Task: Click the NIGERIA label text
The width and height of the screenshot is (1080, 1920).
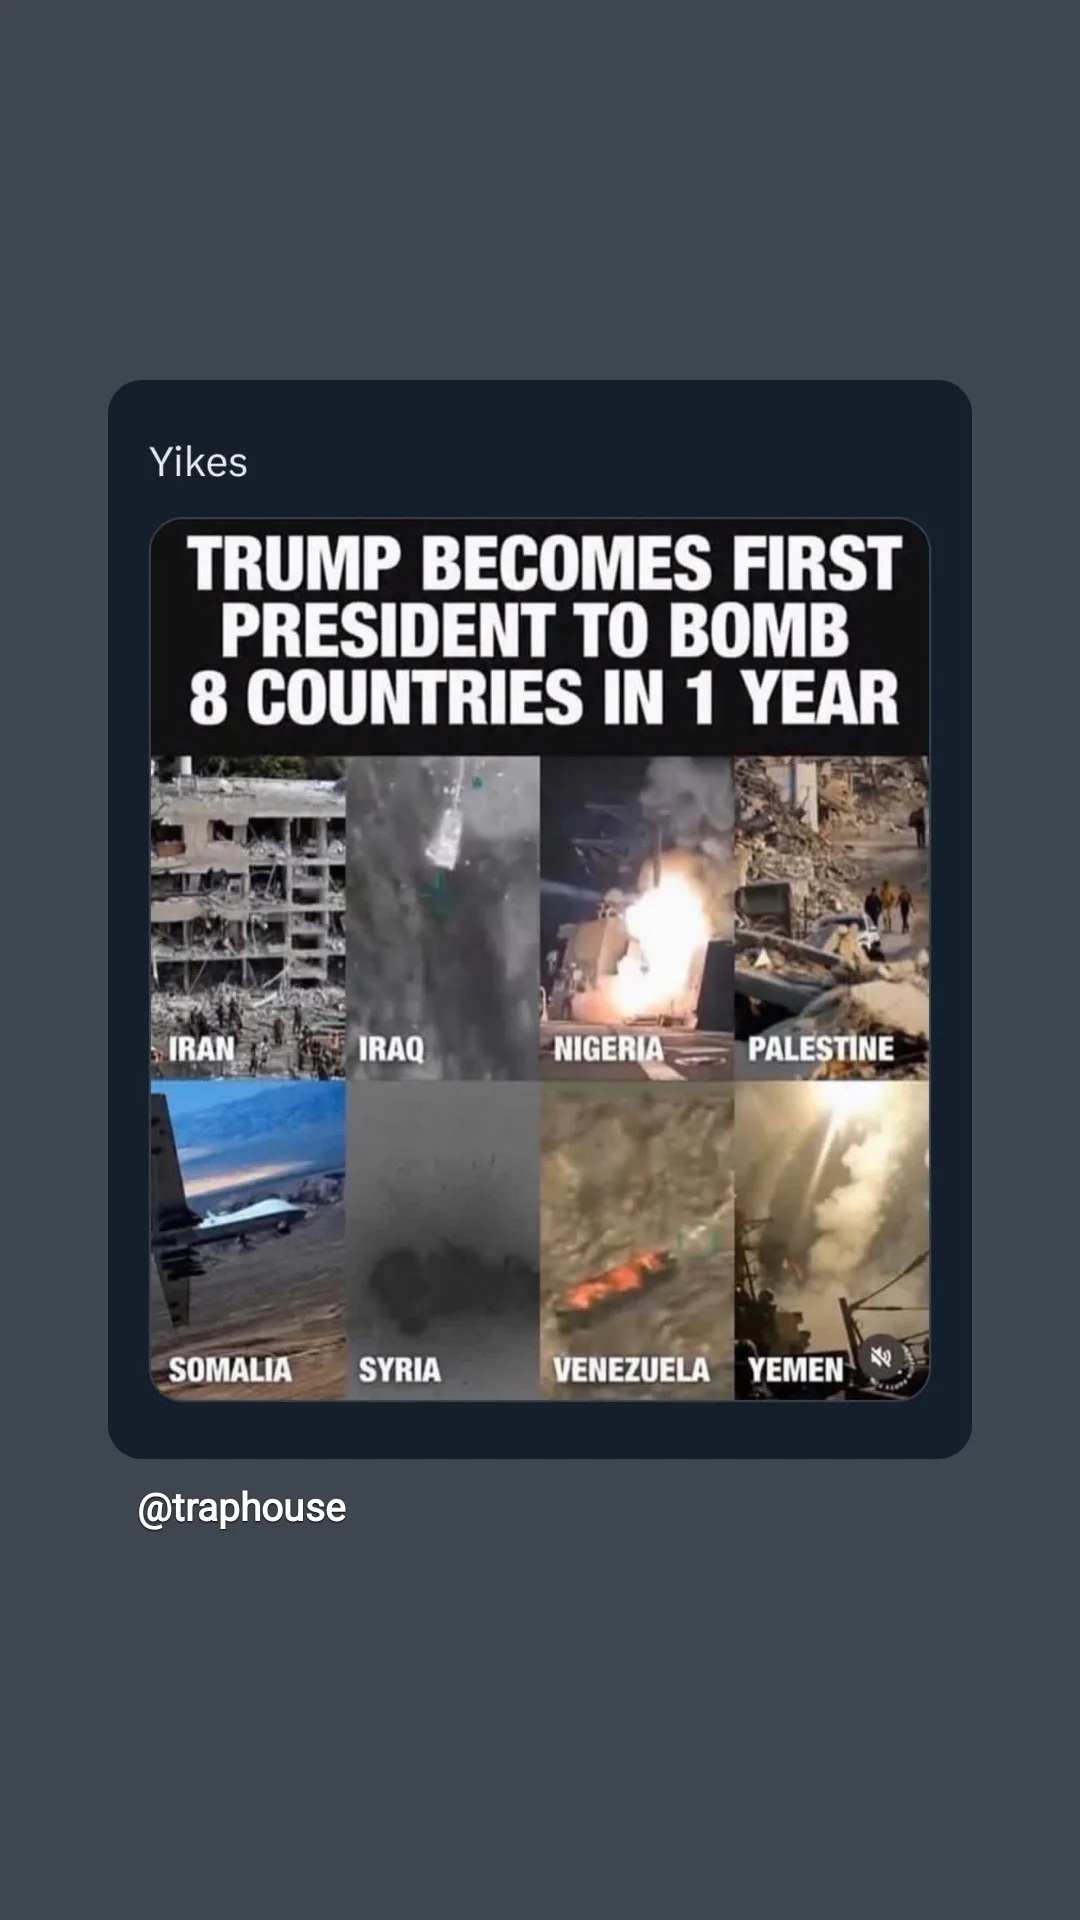Action: [608, 1049]
